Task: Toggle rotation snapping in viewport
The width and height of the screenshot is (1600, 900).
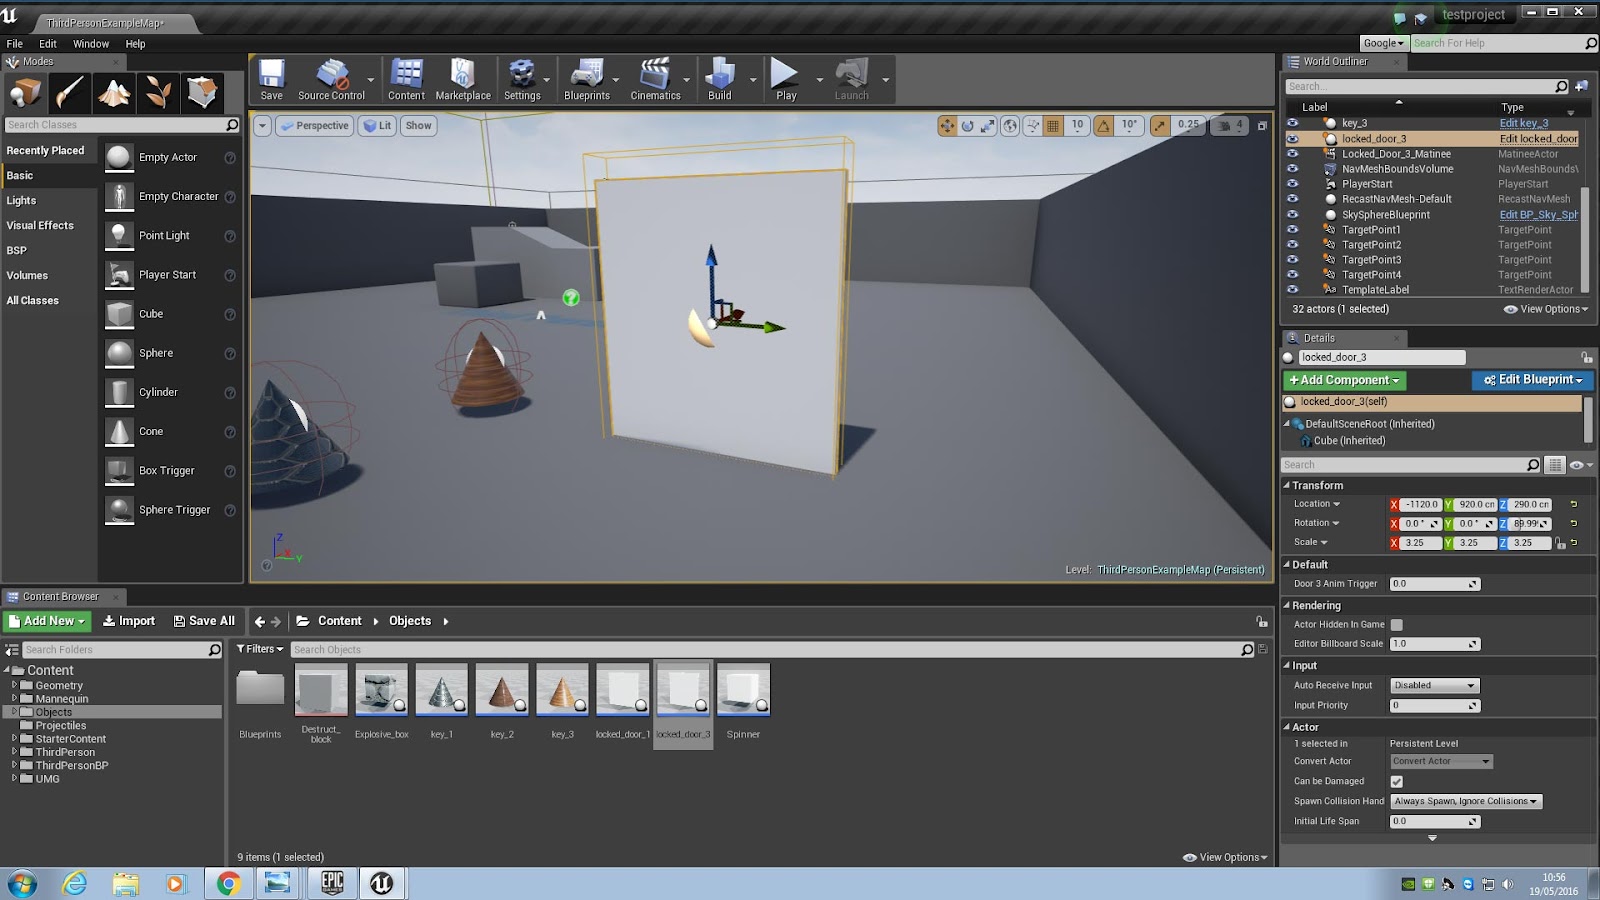Action: click(x=1104, y=125)
